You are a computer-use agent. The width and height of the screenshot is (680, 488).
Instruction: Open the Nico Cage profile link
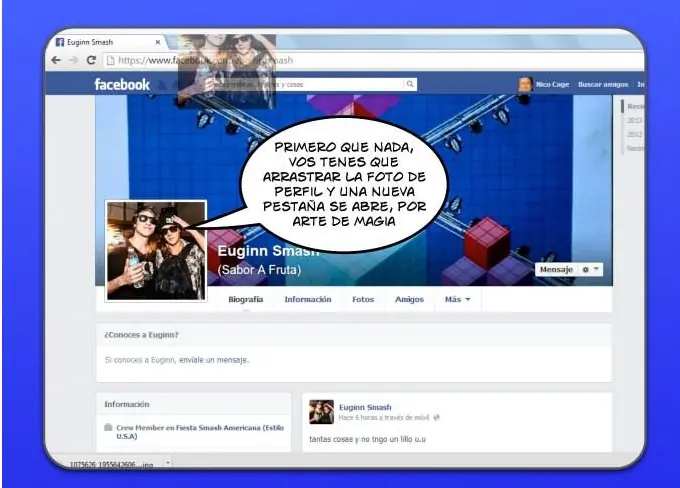point(552,84)
